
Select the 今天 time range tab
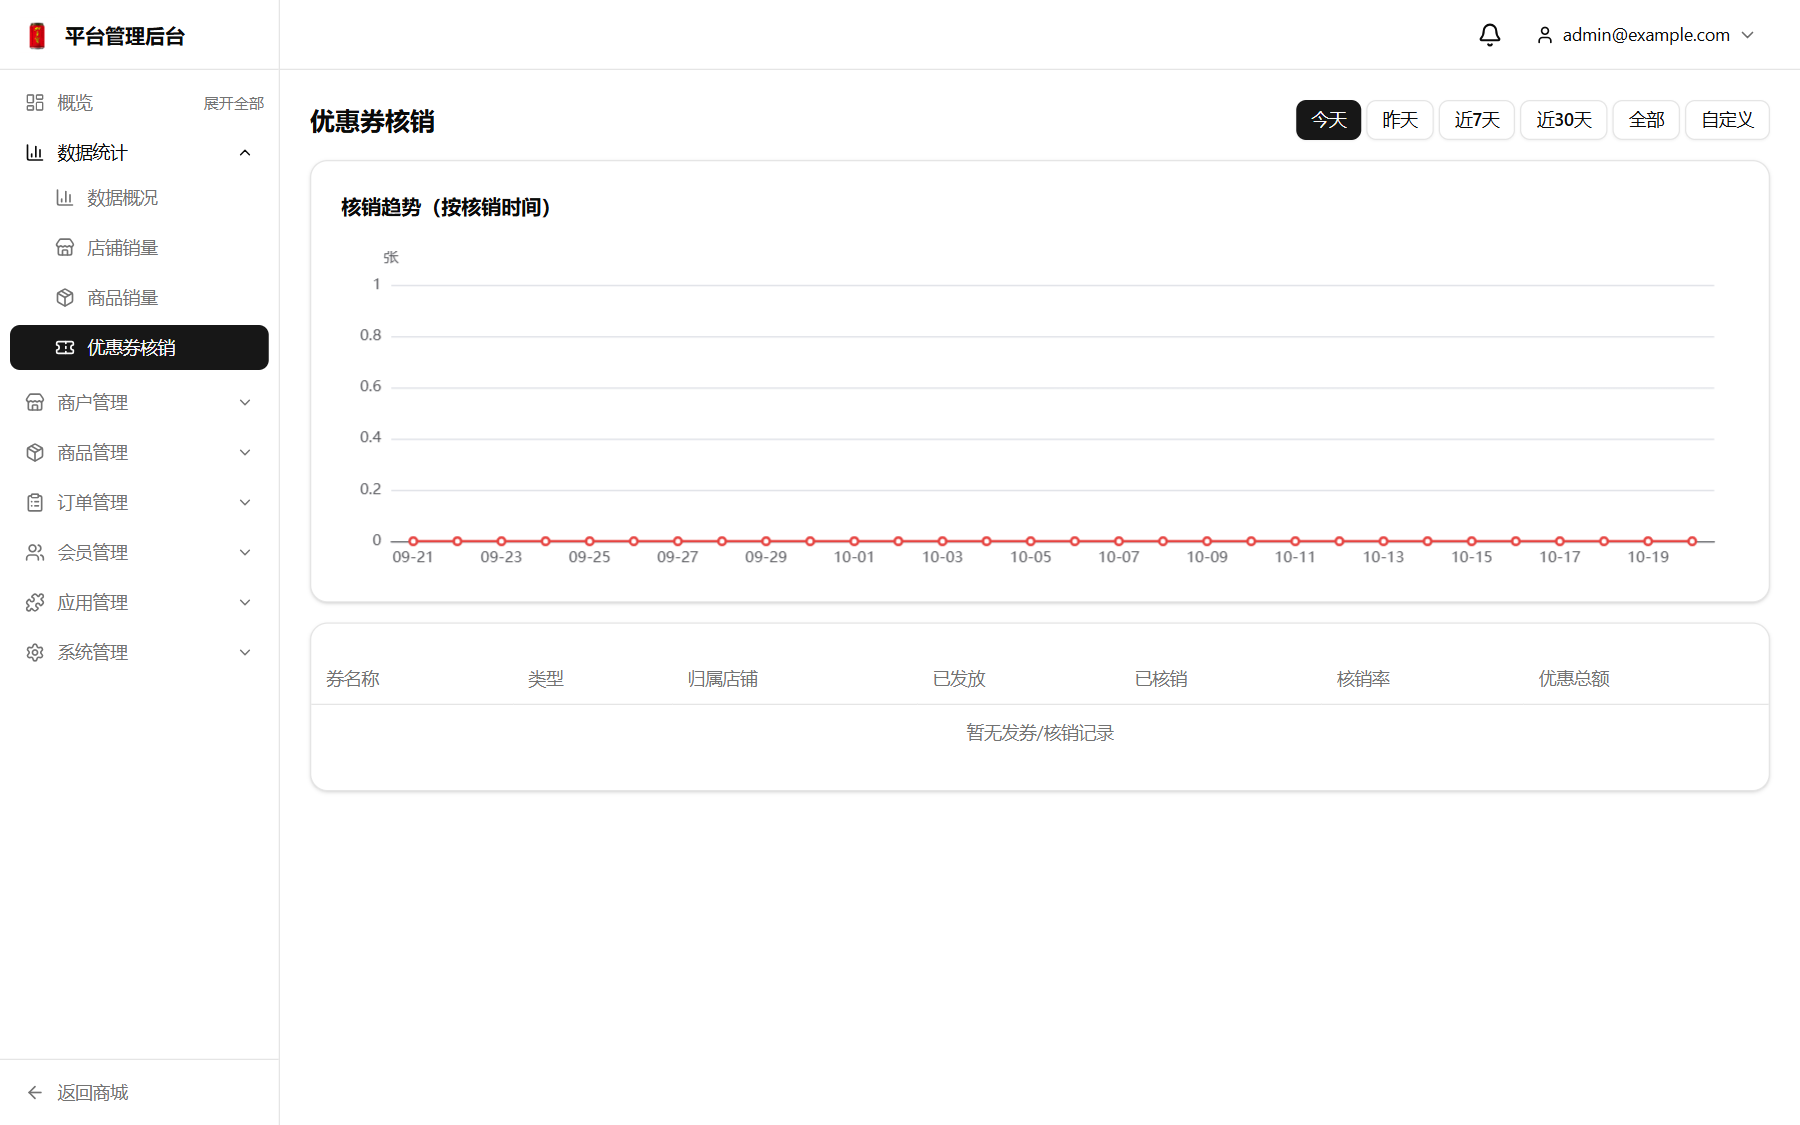tap(1328, 120)
